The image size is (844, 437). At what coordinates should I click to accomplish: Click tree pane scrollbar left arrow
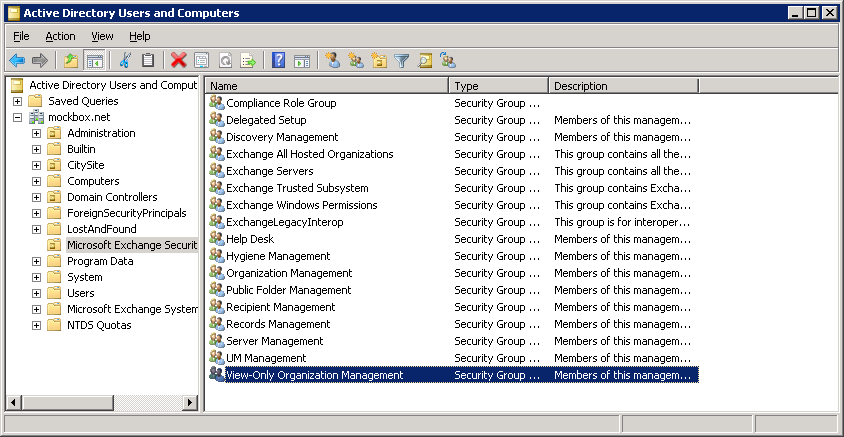point(13,402)
